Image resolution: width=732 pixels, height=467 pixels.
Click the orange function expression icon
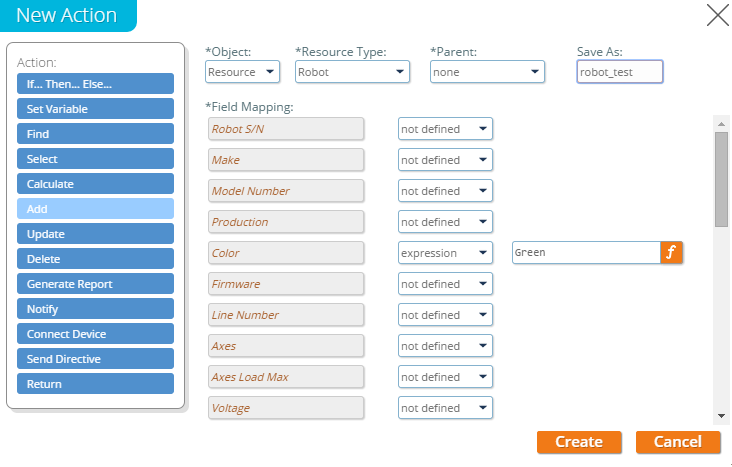click(671, 253)
